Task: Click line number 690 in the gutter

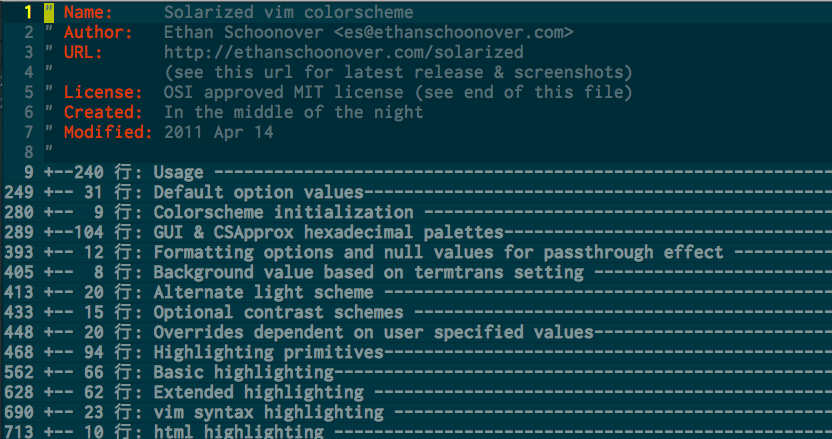Action: (19, 412)
